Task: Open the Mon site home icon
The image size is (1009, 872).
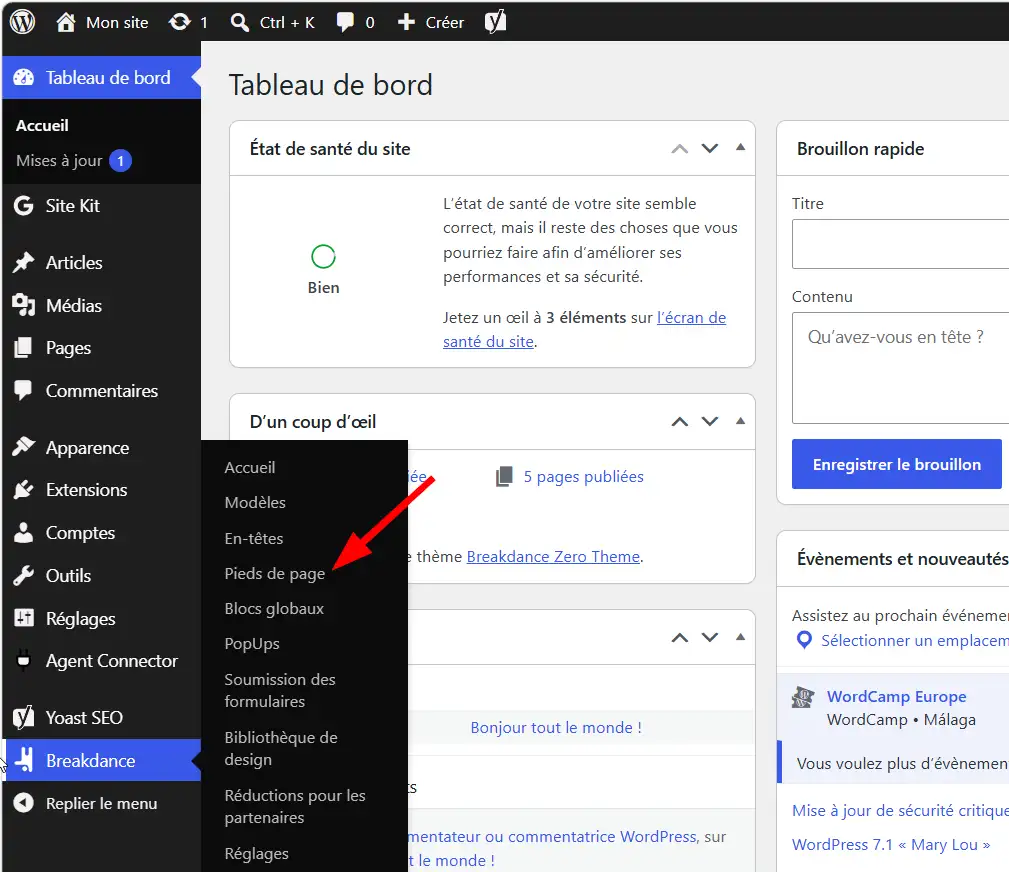Action: click(x=65, y=23)
